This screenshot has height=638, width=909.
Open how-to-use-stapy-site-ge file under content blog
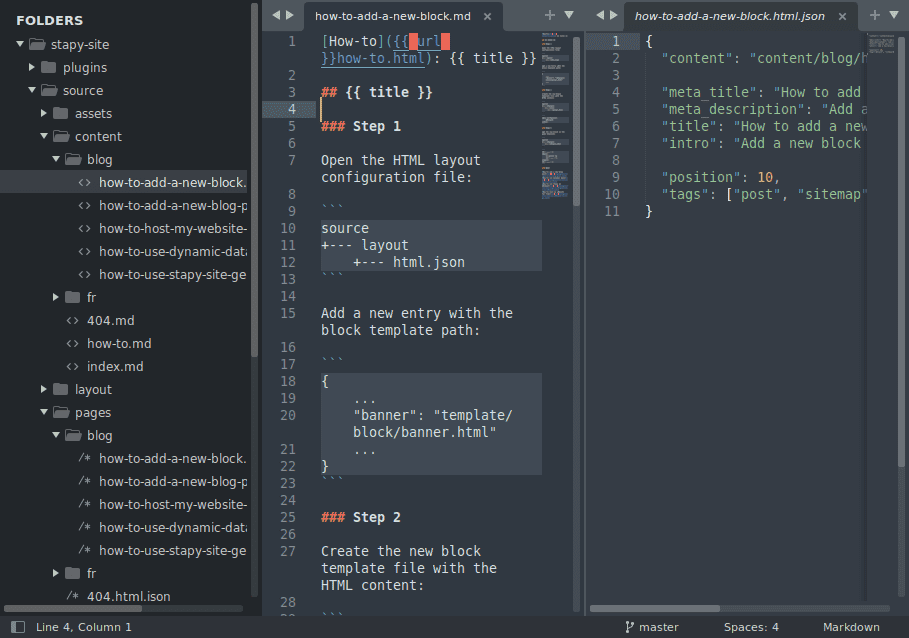[173, 275]
